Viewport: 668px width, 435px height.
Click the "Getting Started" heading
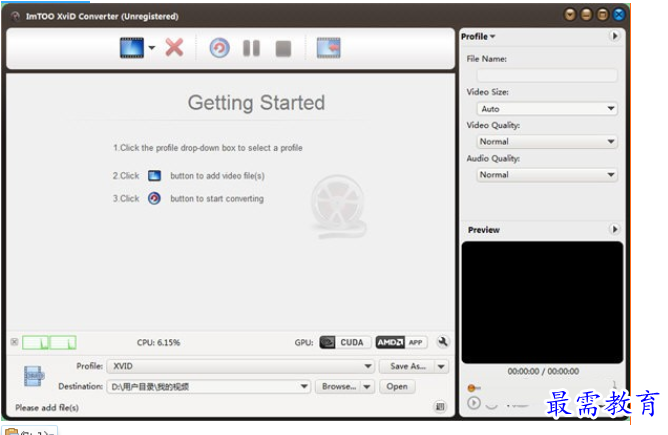(x=256, y=103)
